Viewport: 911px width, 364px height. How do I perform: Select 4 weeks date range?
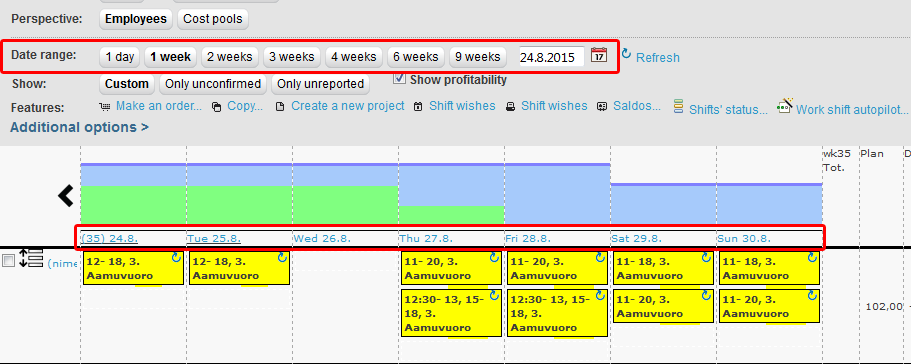click(x=354, y=57)
